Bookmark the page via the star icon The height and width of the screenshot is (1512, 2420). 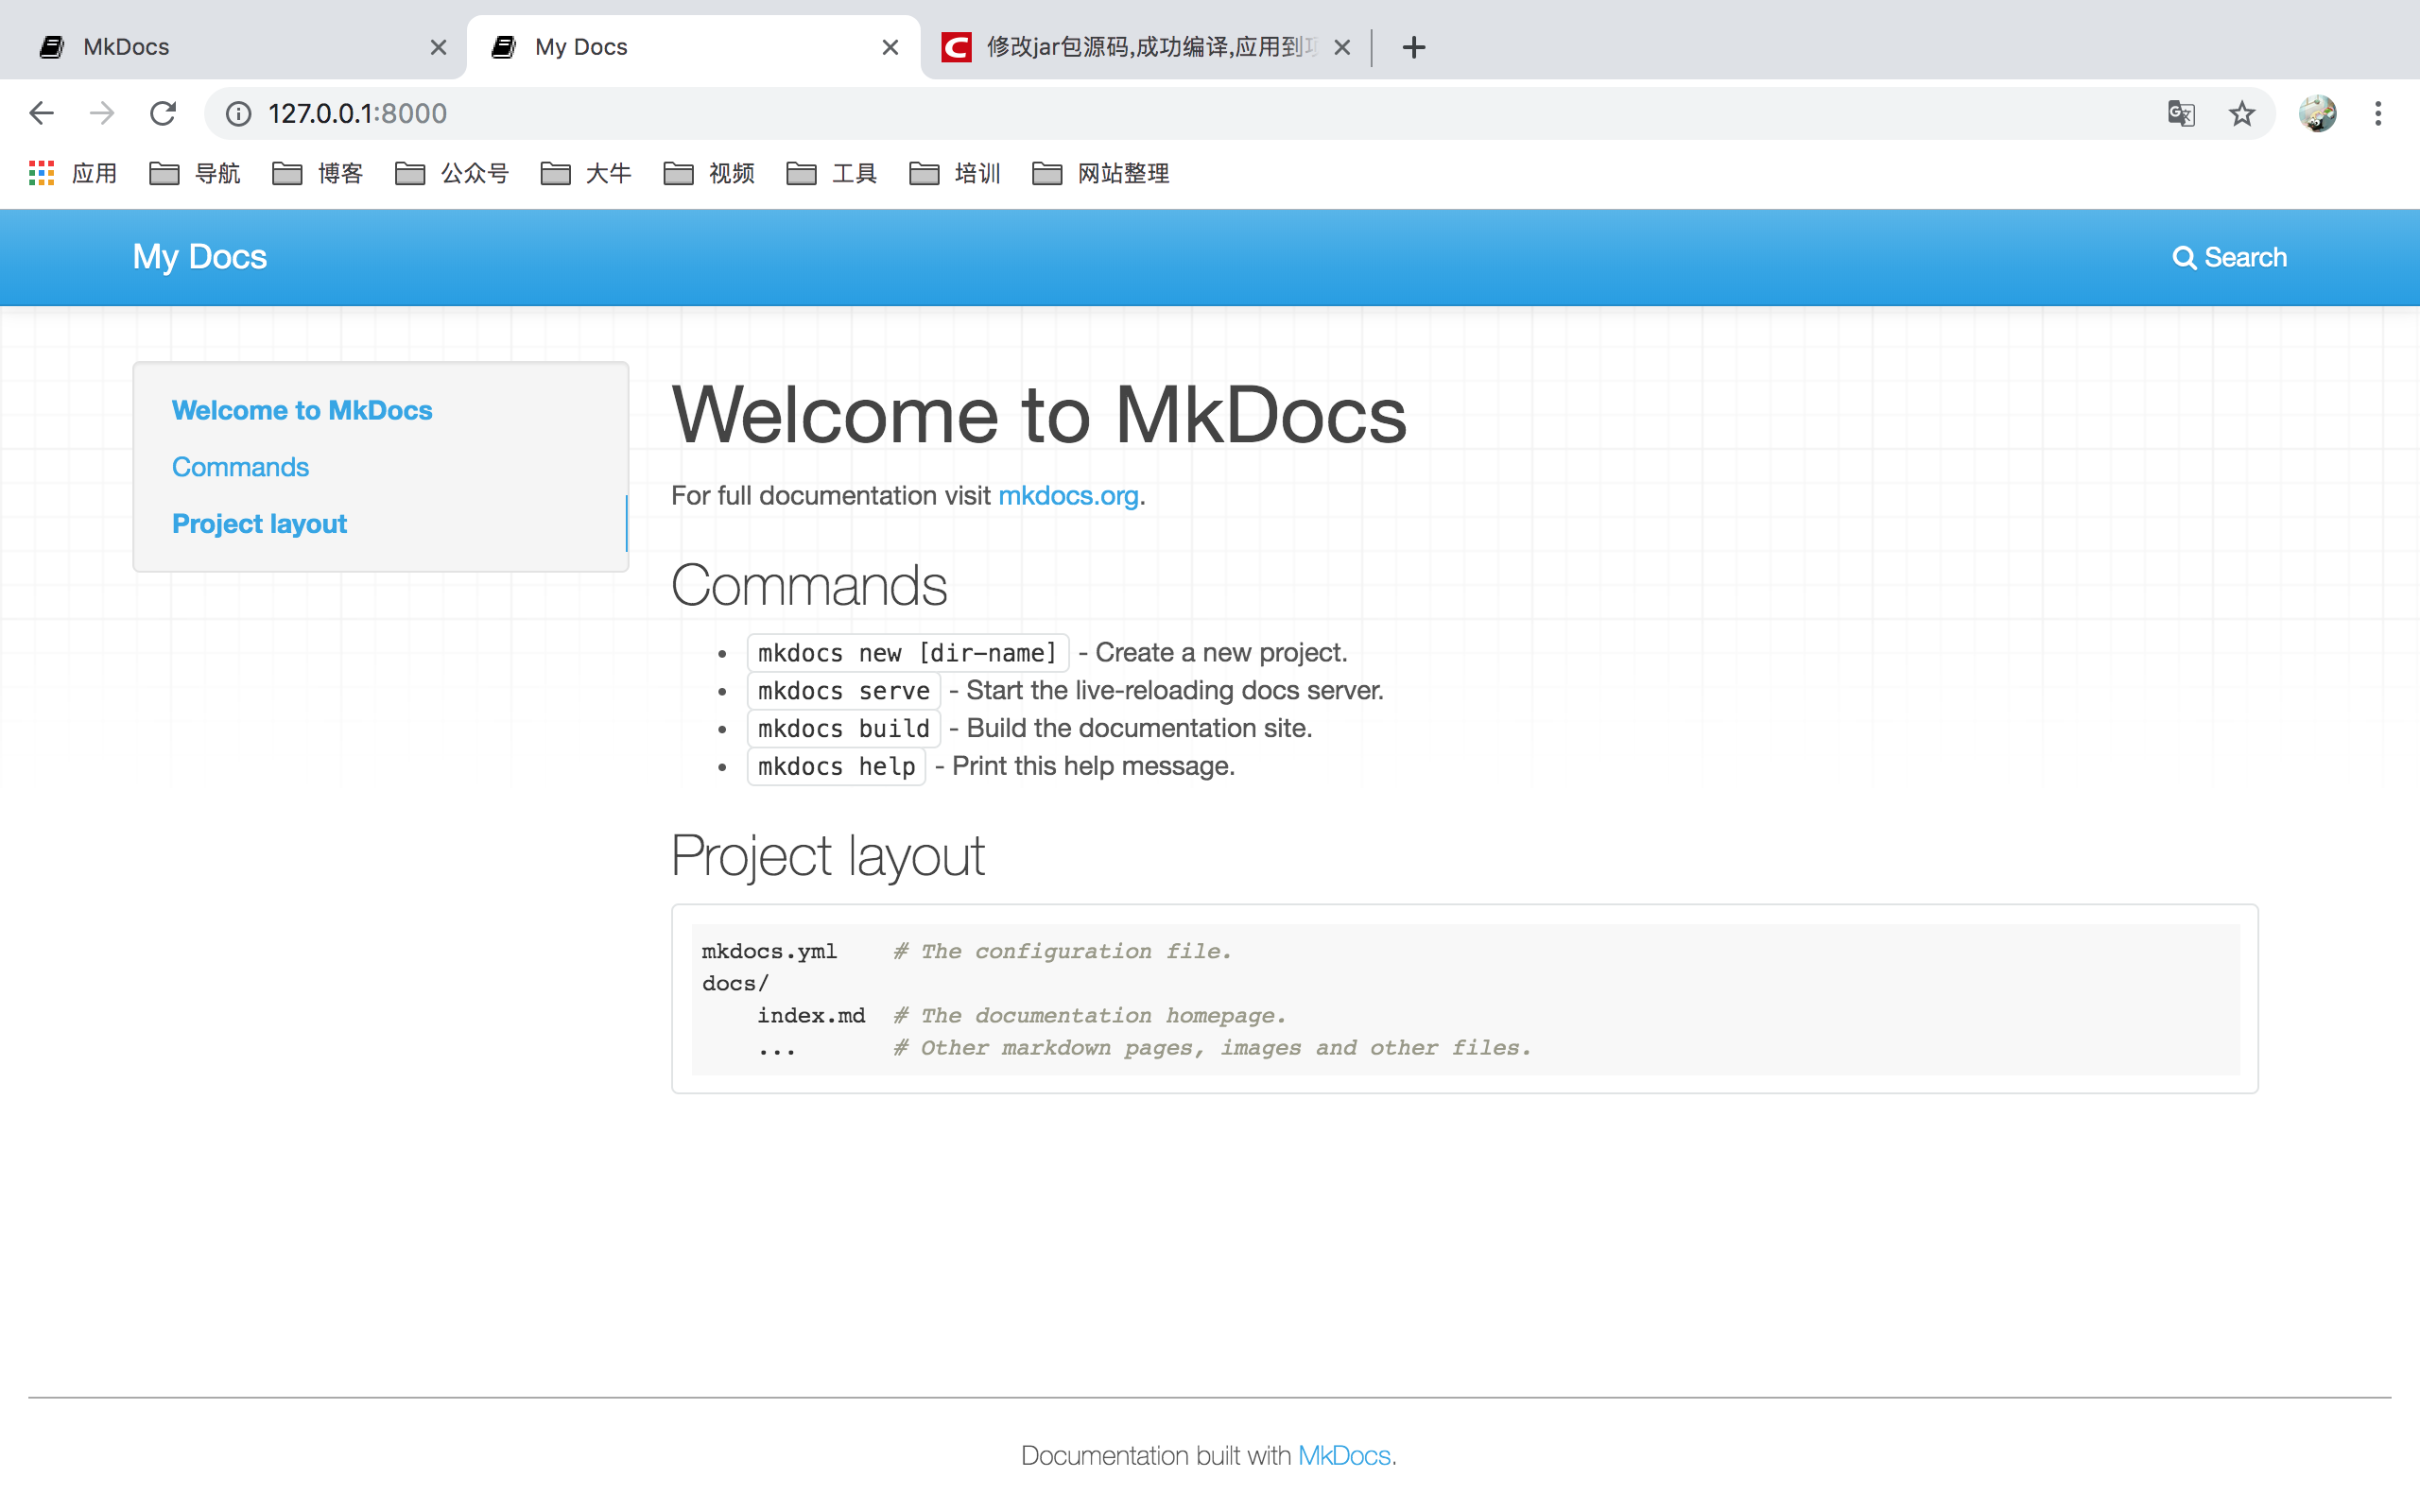pyautogui.click(x=2242, y=113)
